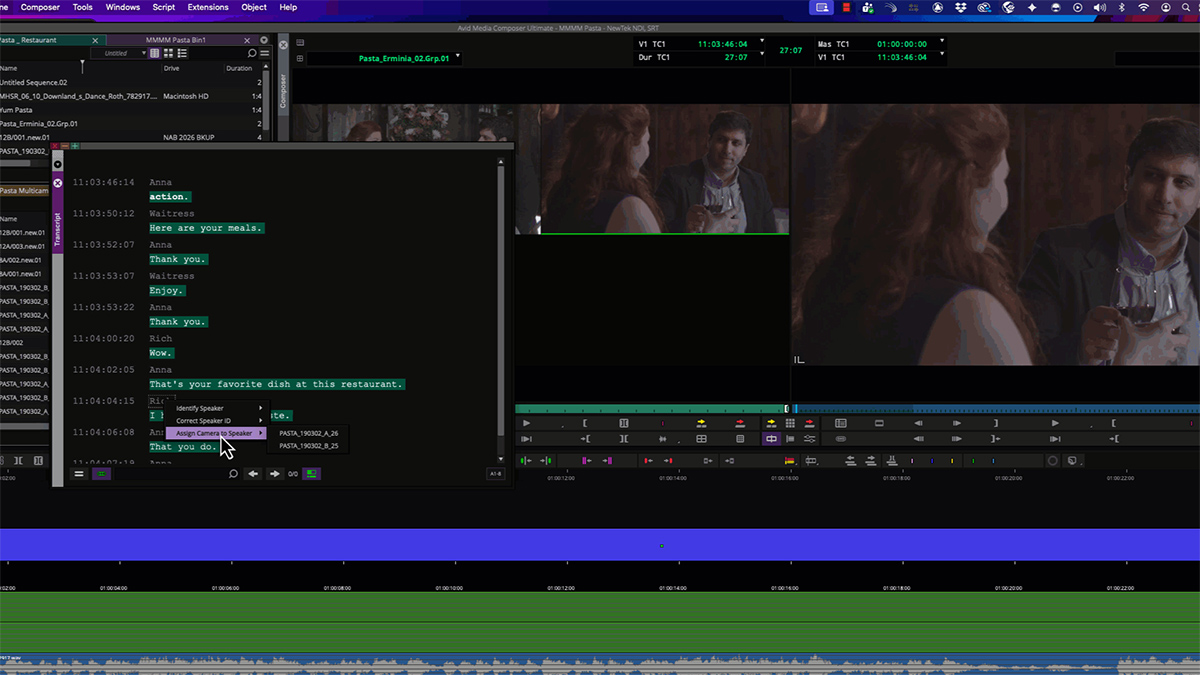Image resolution: width=1200 pixels, height=675 pixels.
Task: Choose PASTA_190302_B_25 from submenu
Action: pyautogui.click(x=309, y=446)
